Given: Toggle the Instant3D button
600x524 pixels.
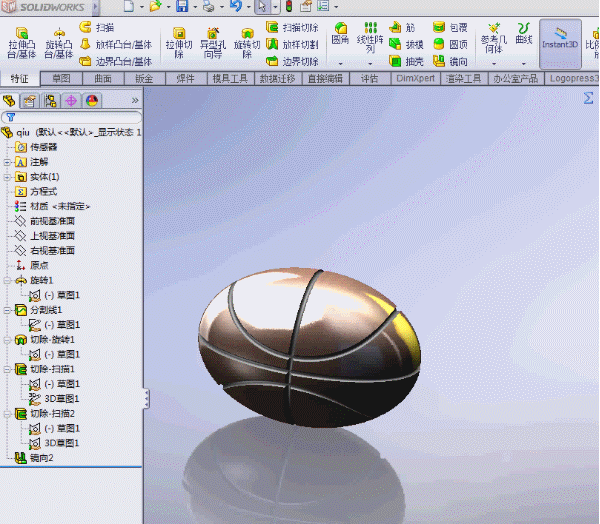Looking at the screenshot, I should point(560,44).
